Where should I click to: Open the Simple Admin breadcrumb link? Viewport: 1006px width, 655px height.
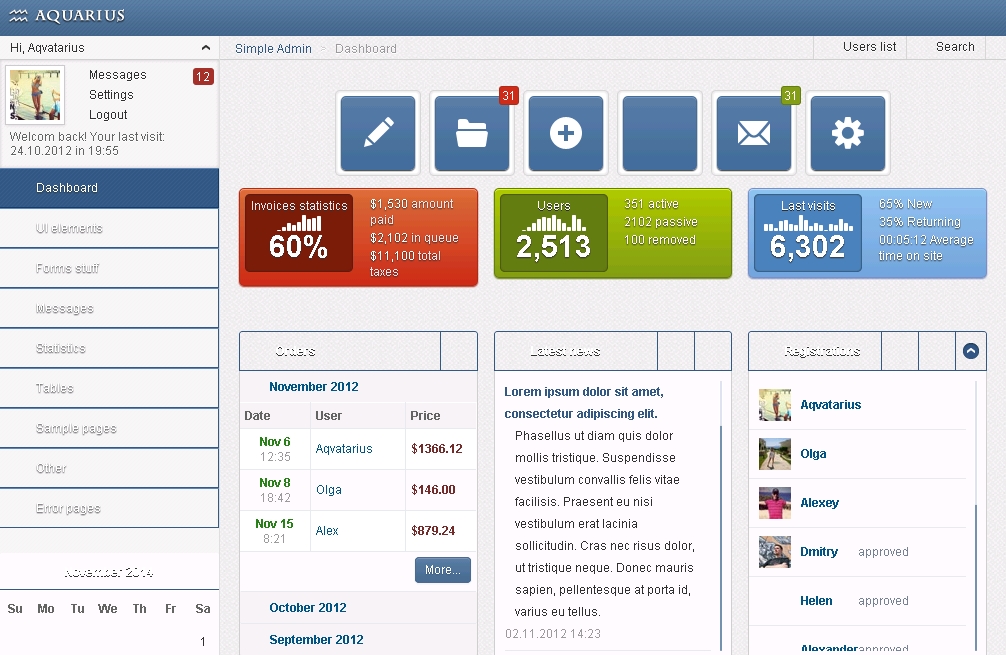pos(273,48)
